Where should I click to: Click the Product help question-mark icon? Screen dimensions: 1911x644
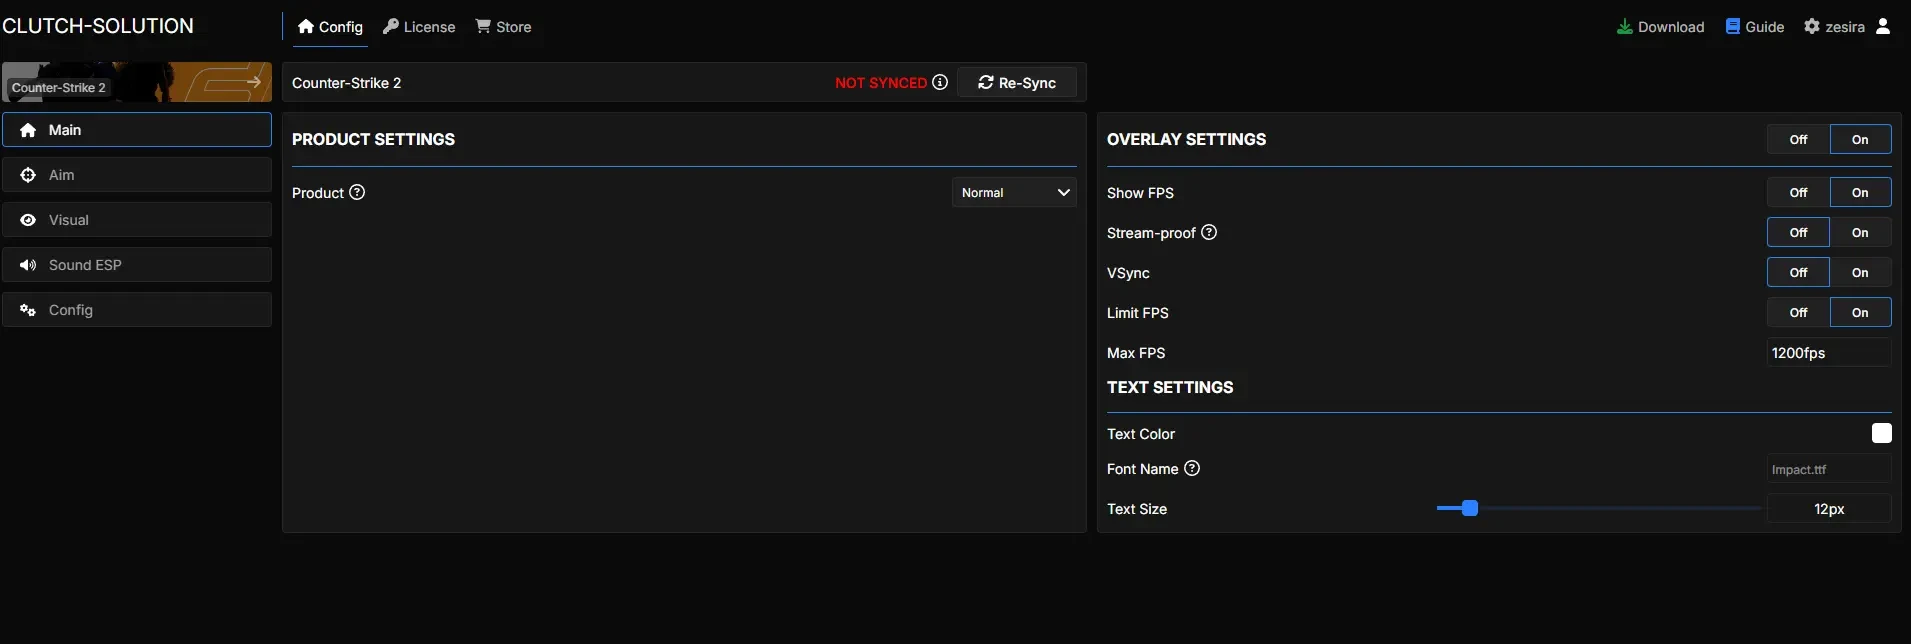(357, 192)
